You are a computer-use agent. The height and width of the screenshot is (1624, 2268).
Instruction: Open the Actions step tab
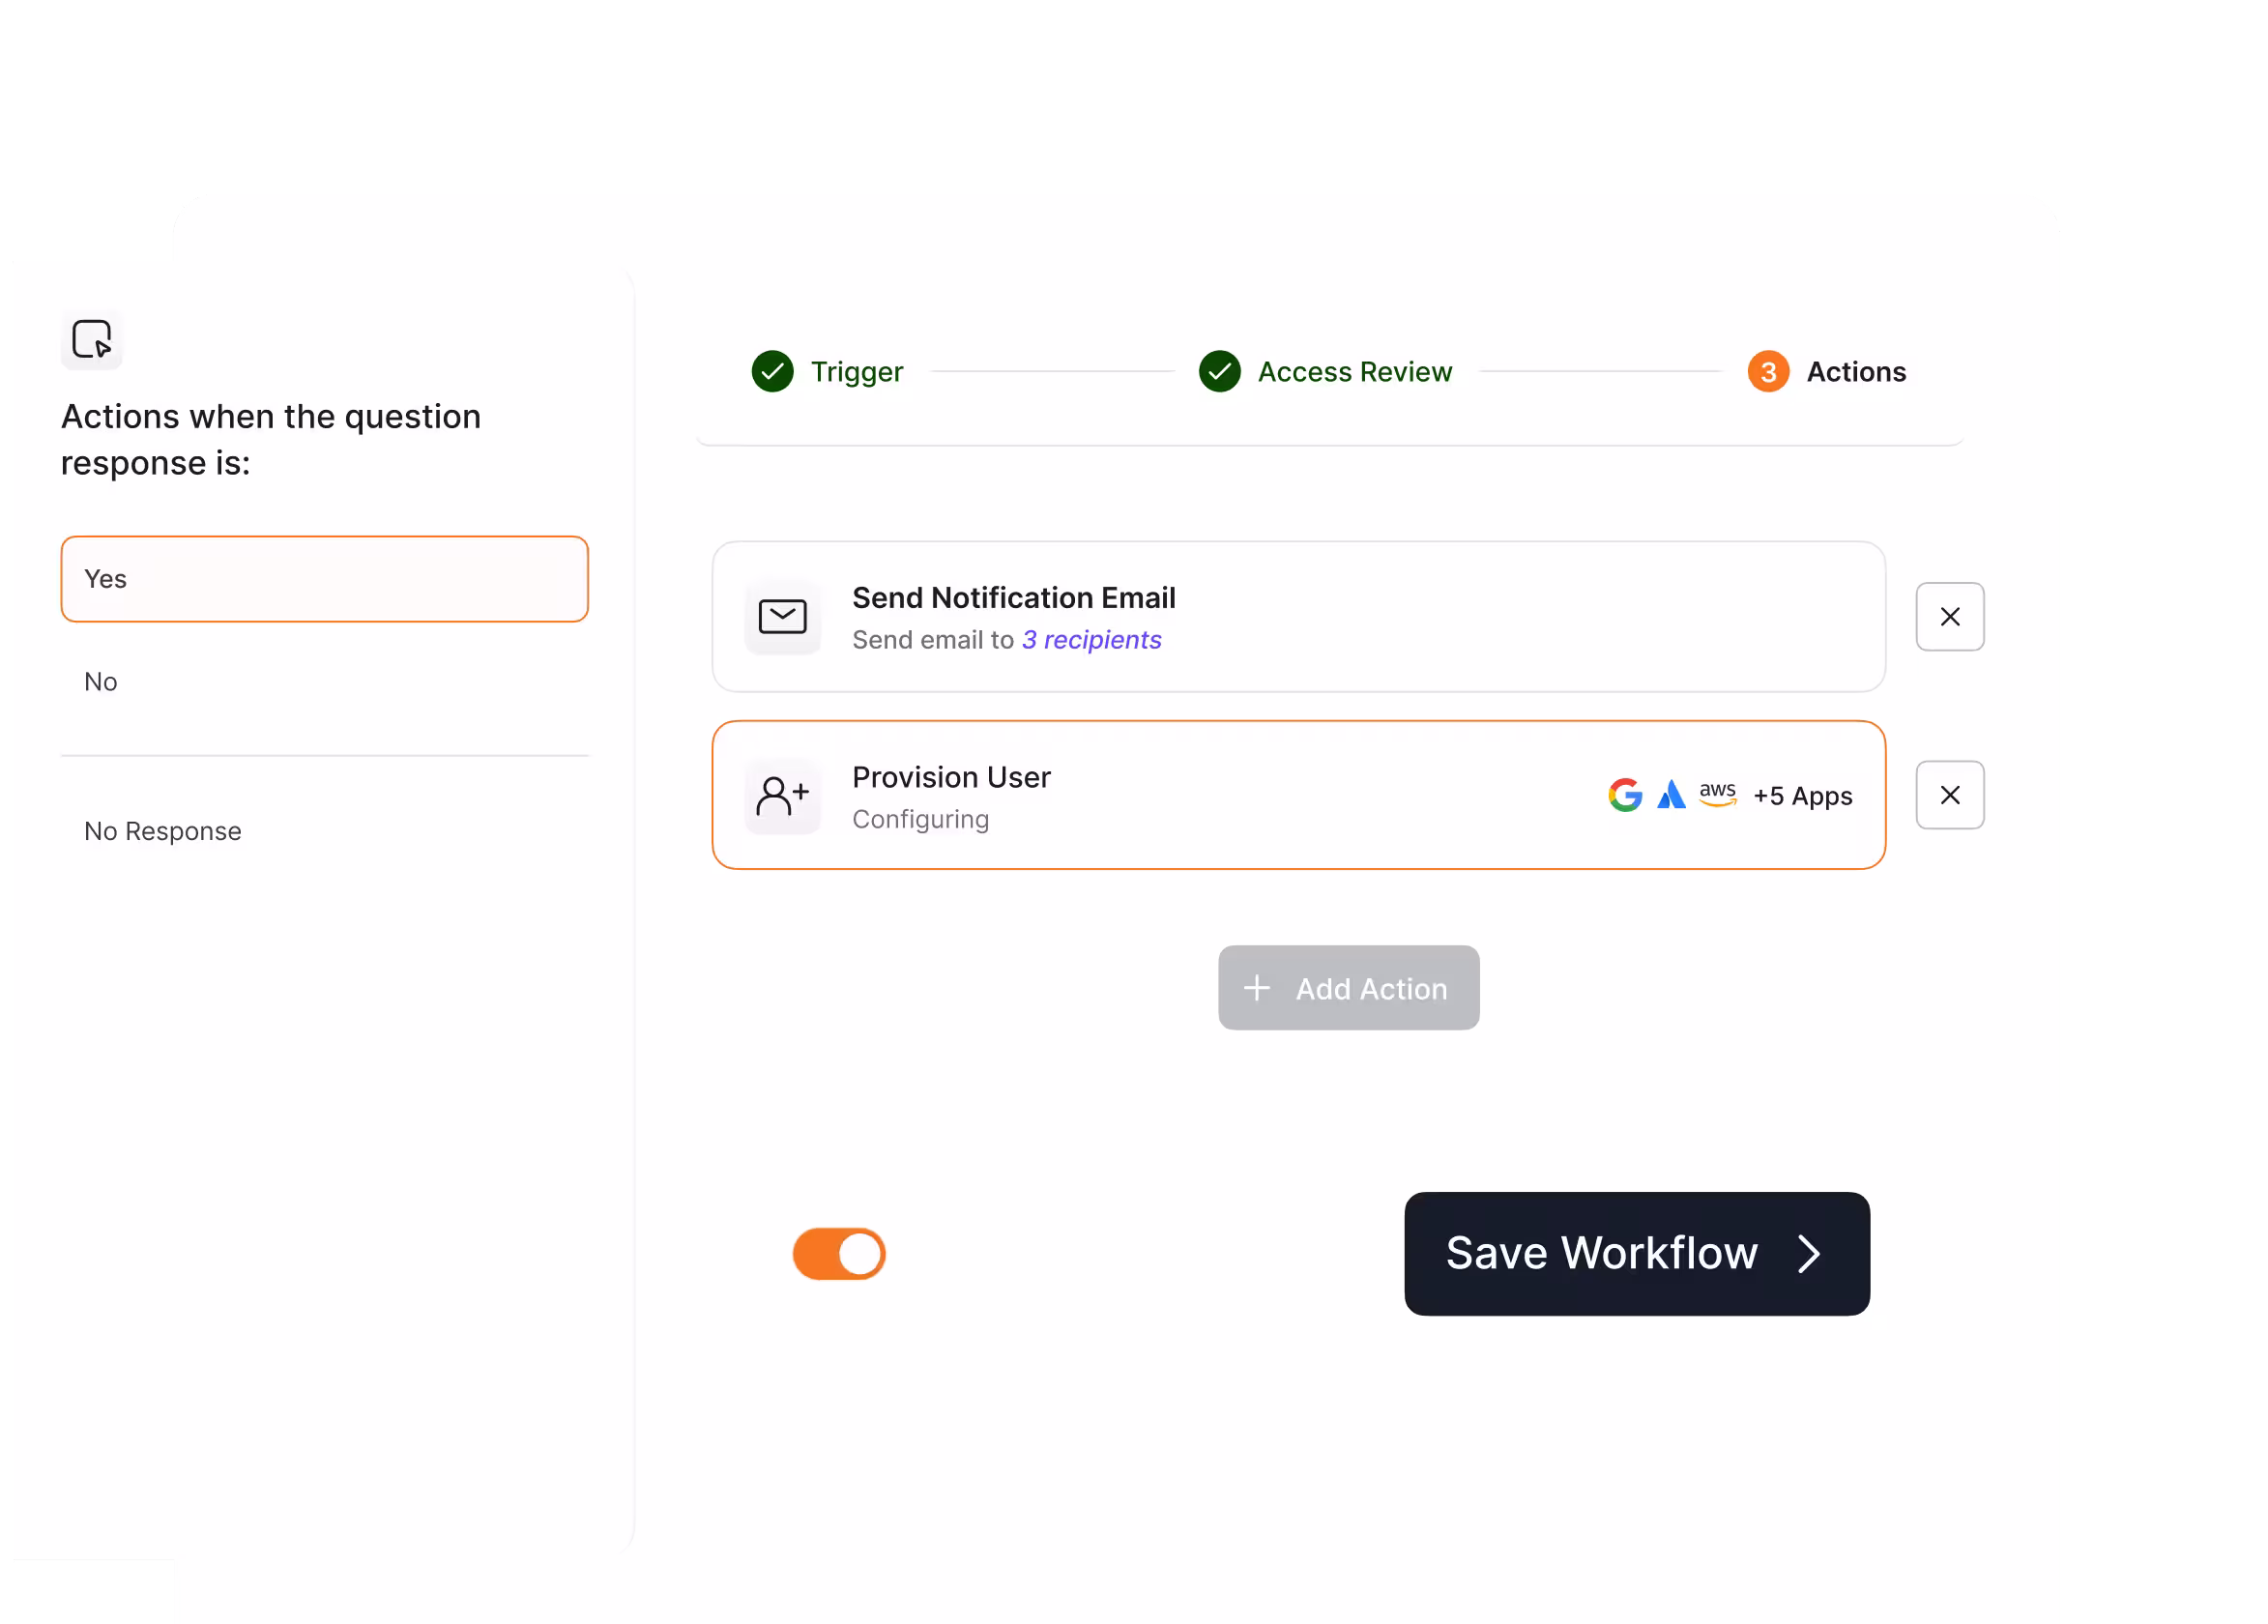[x=1855, y=372]
